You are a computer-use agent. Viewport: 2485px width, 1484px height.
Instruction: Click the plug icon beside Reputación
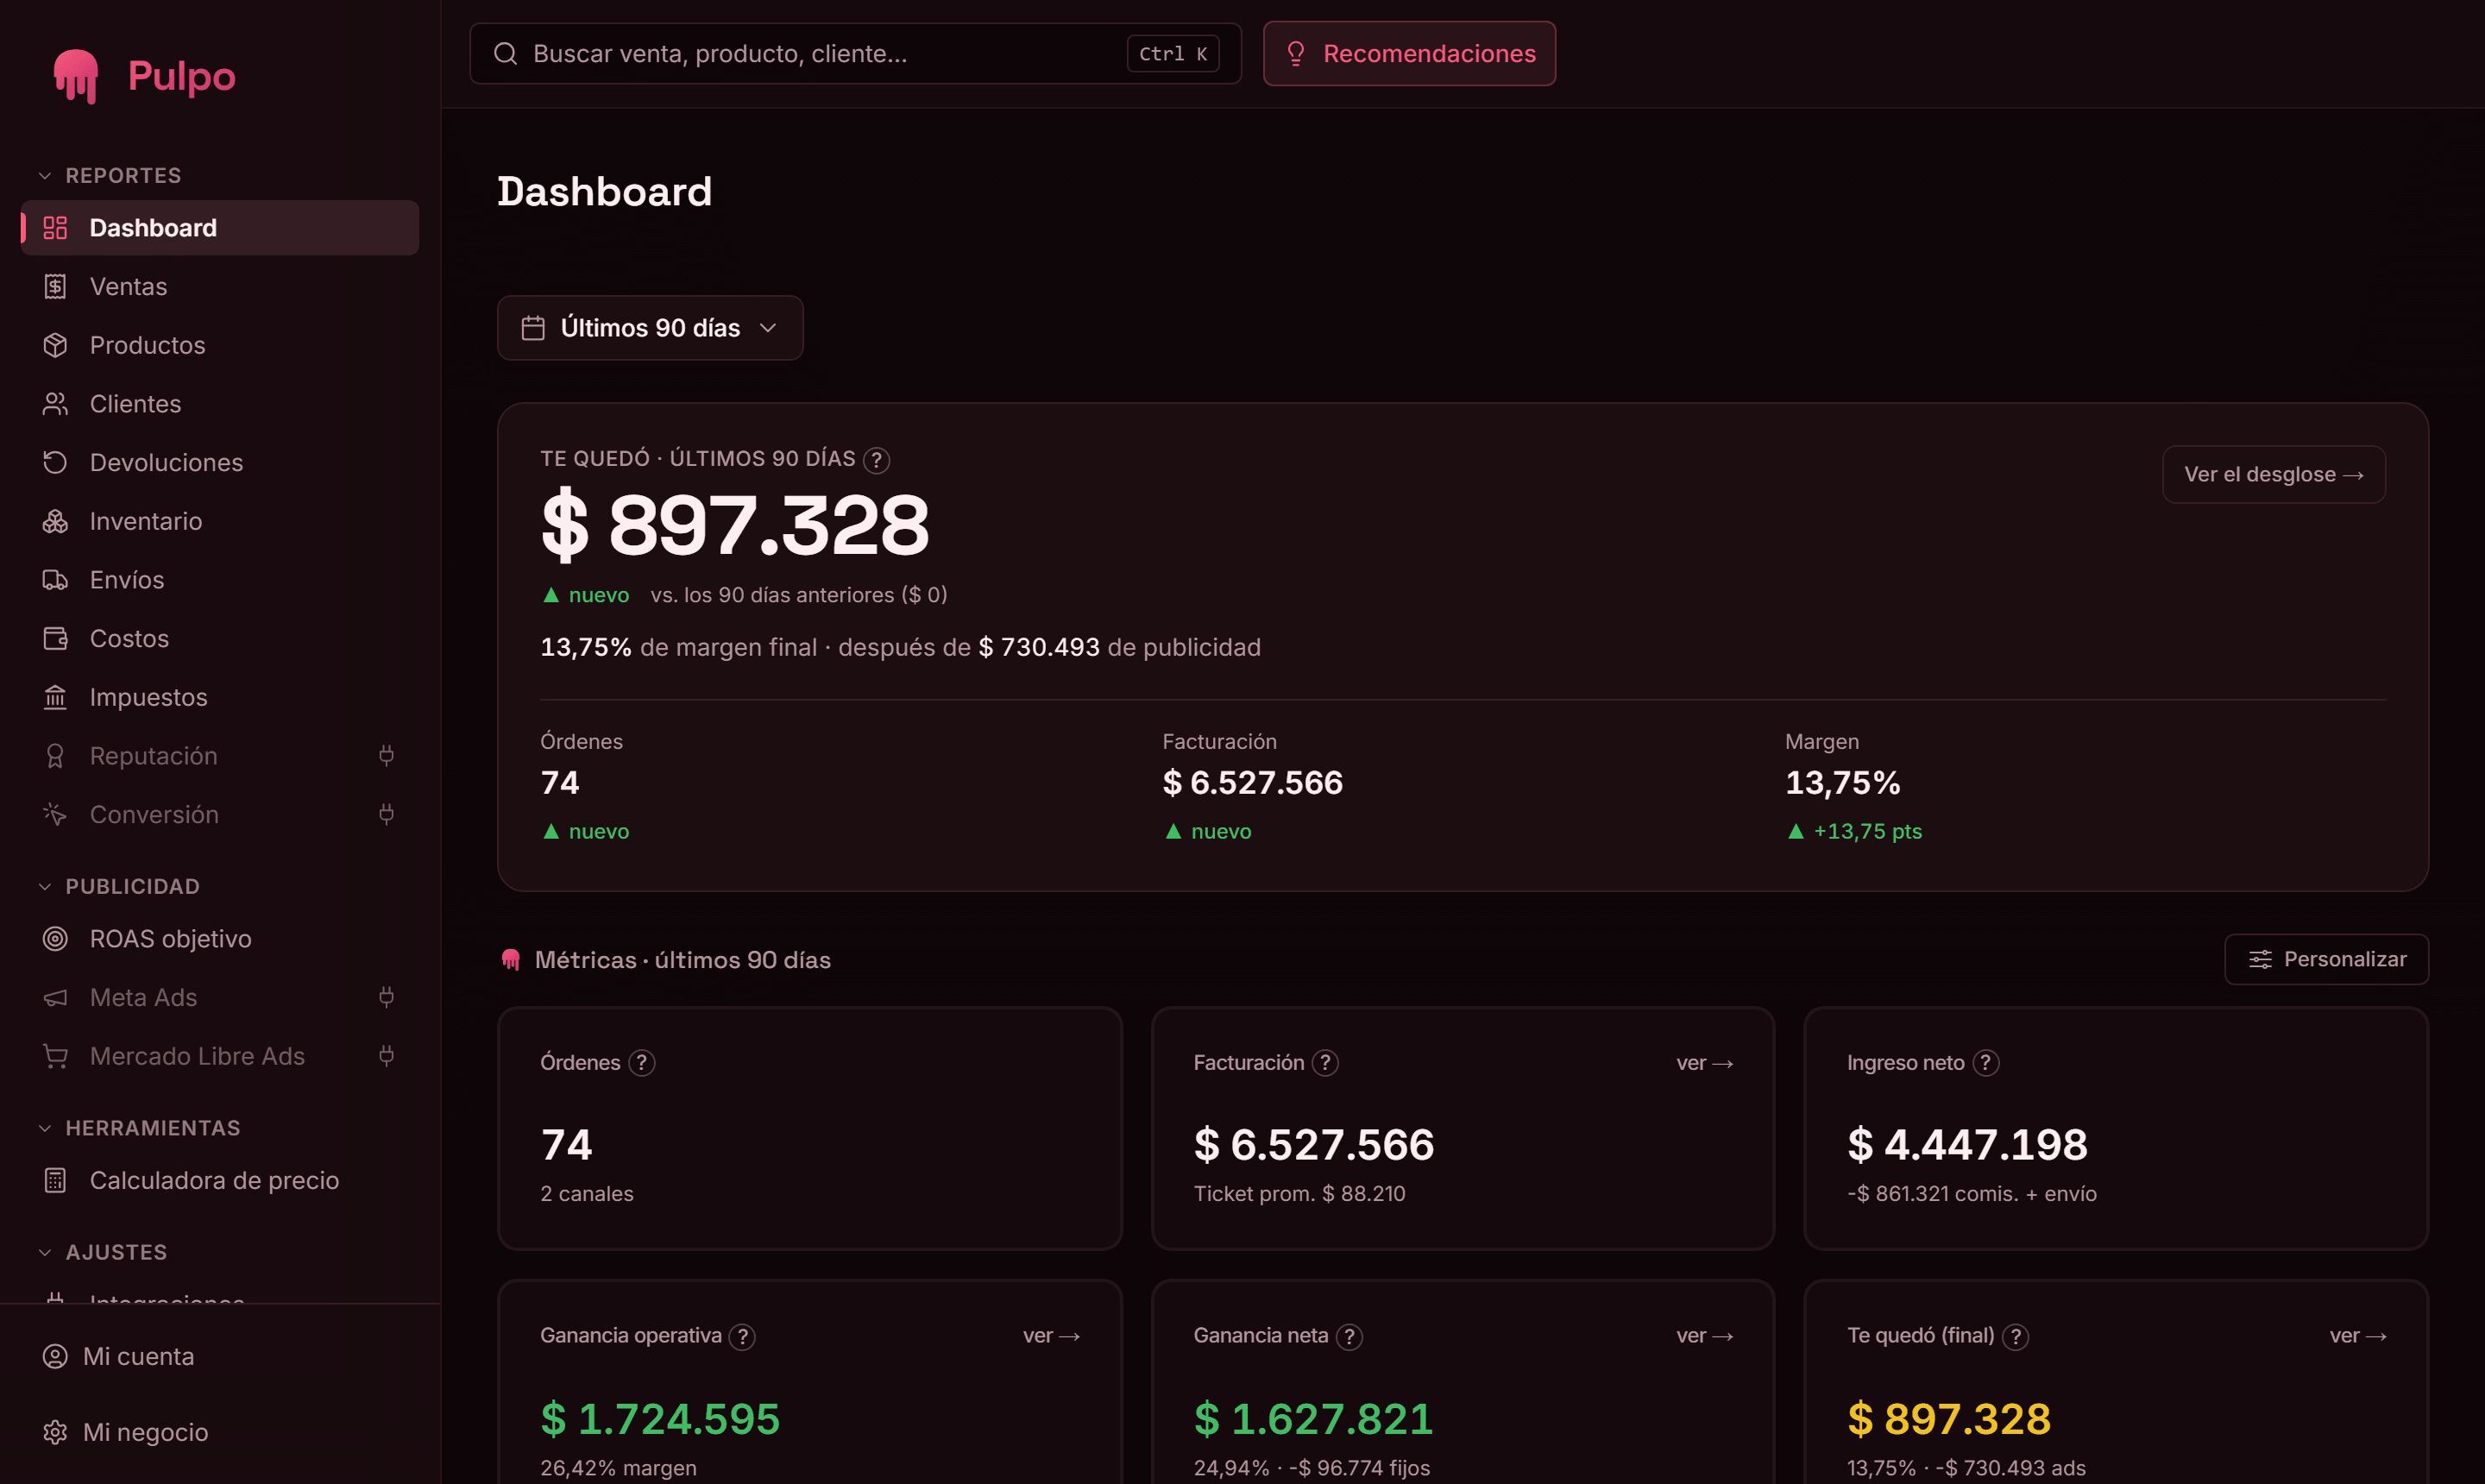[386, 756]
